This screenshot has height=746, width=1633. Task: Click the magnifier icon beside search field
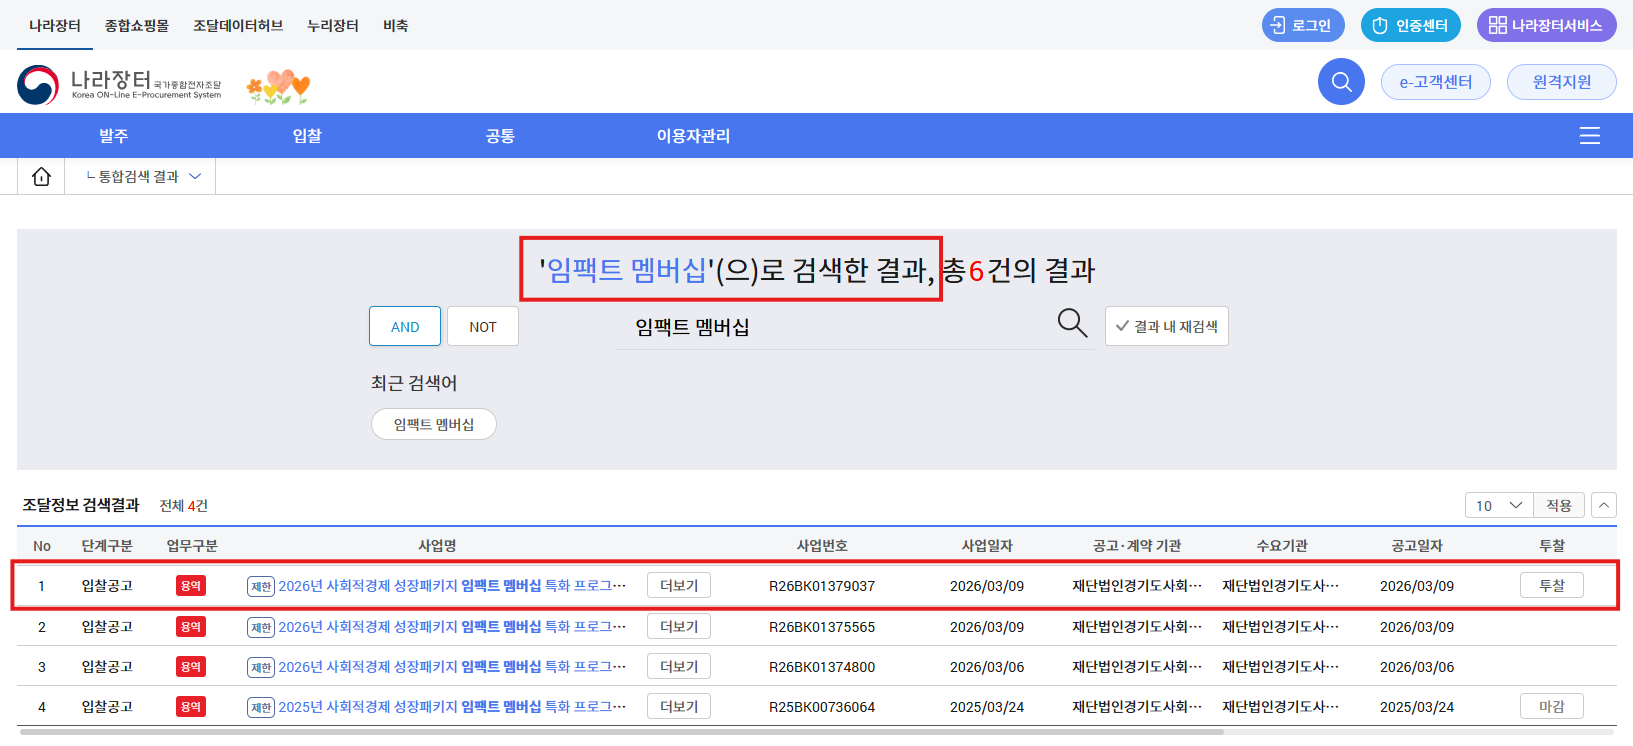1072,323
